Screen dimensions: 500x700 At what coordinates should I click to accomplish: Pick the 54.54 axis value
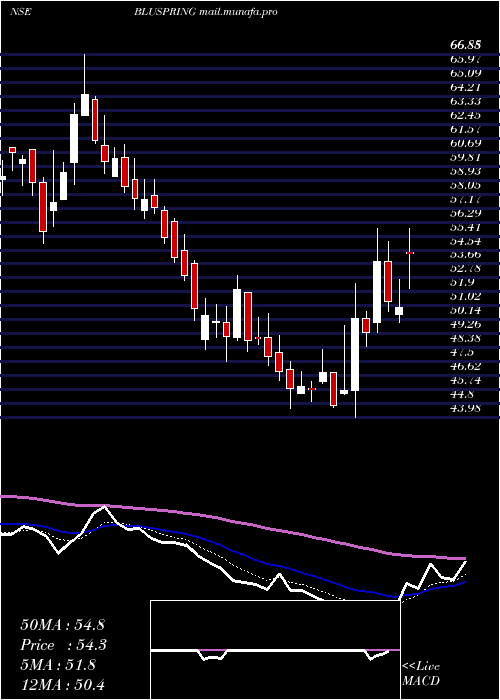pyautogui.click(x=466, y=242)
